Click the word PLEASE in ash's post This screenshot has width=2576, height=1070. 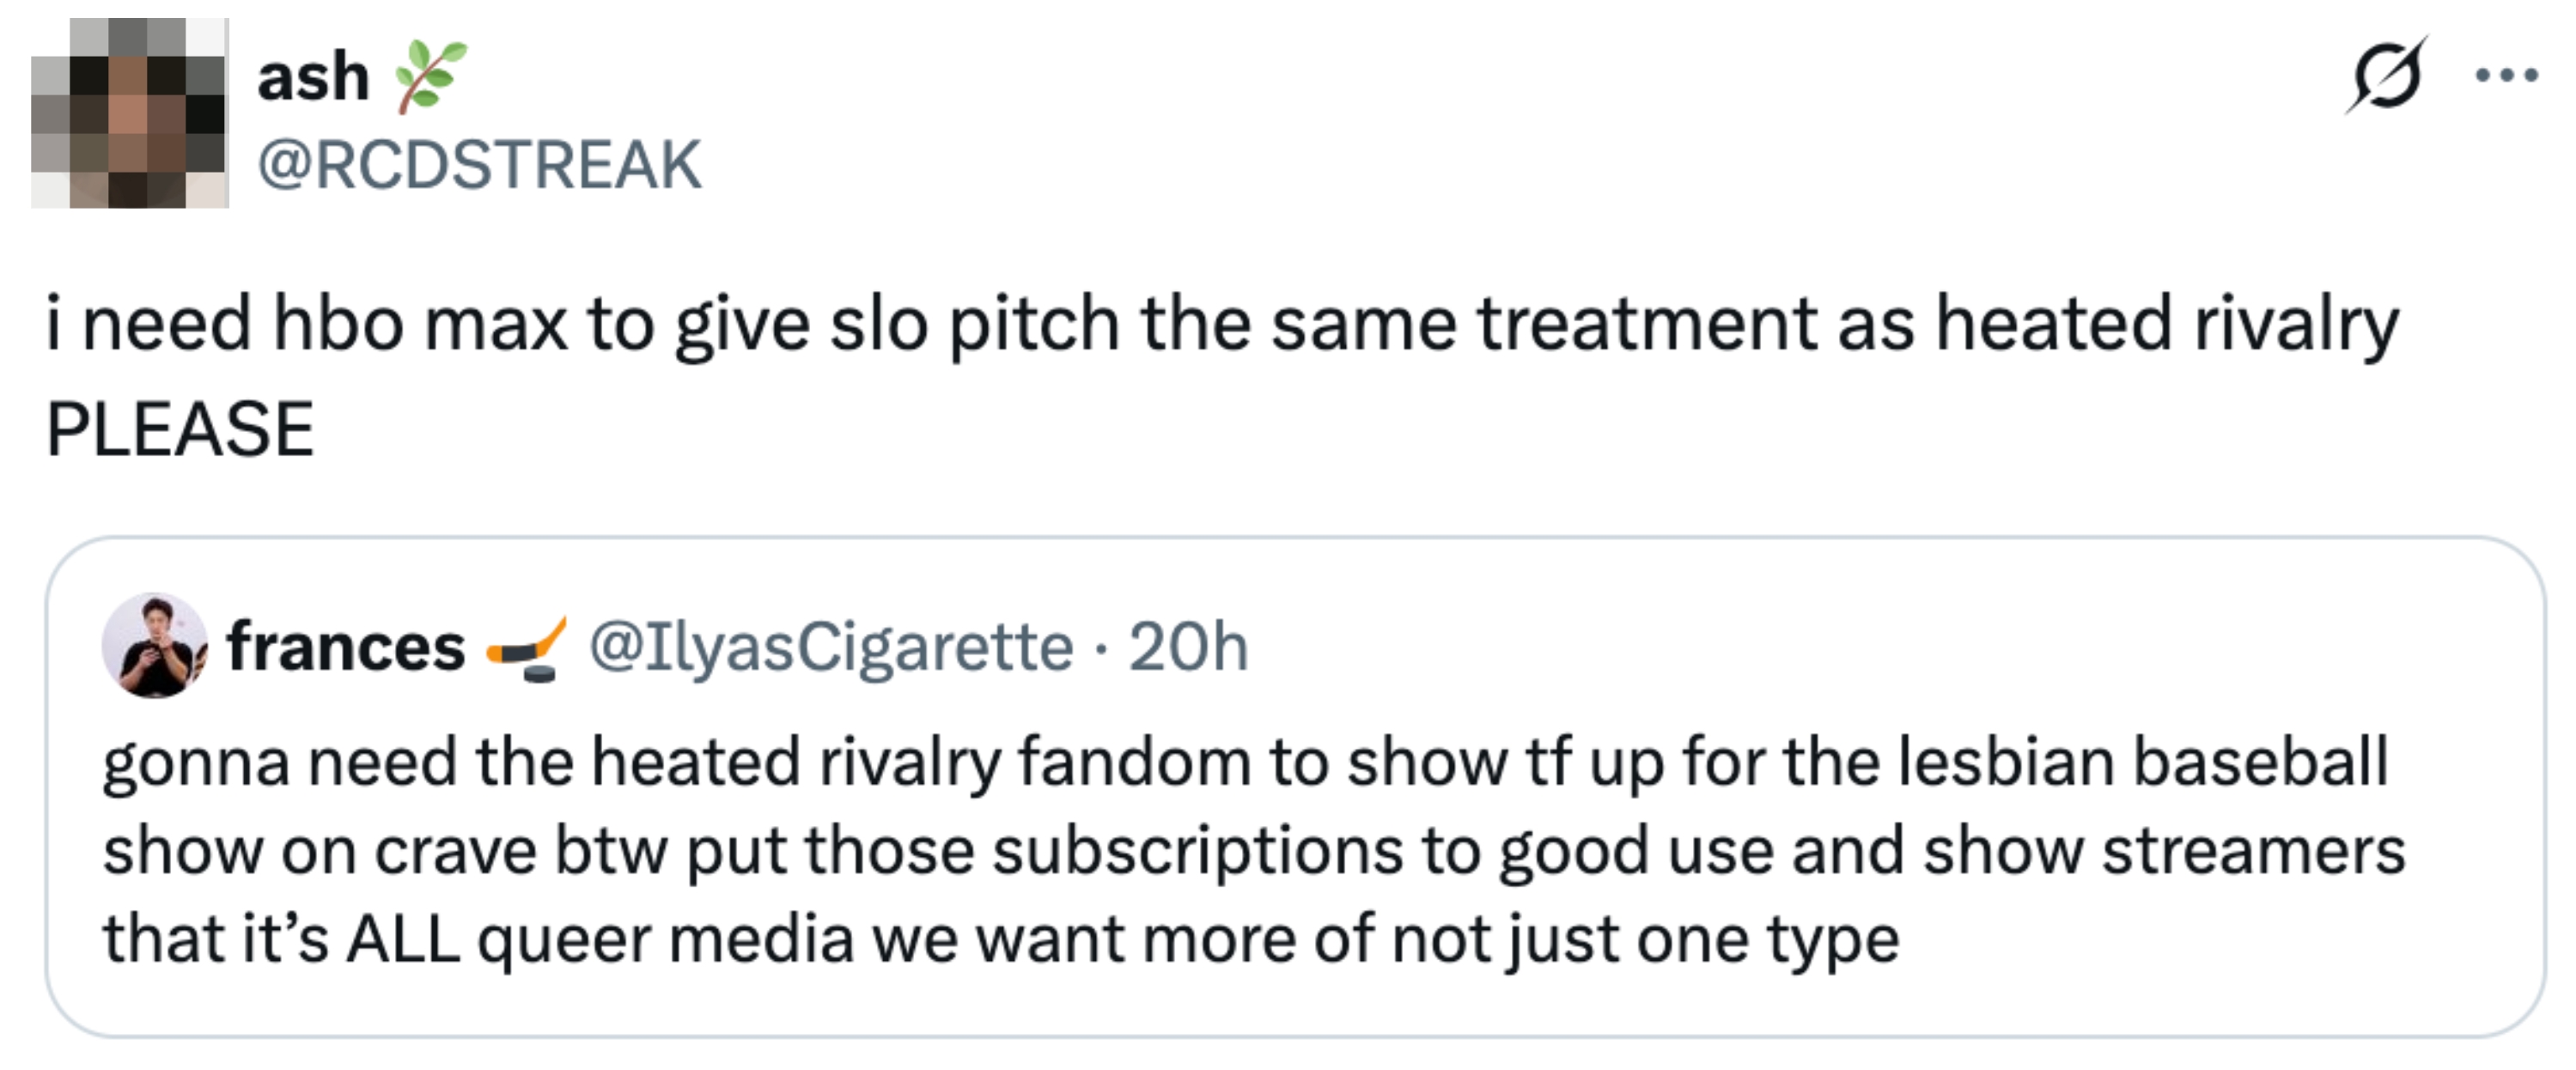(x=180, y=430)
